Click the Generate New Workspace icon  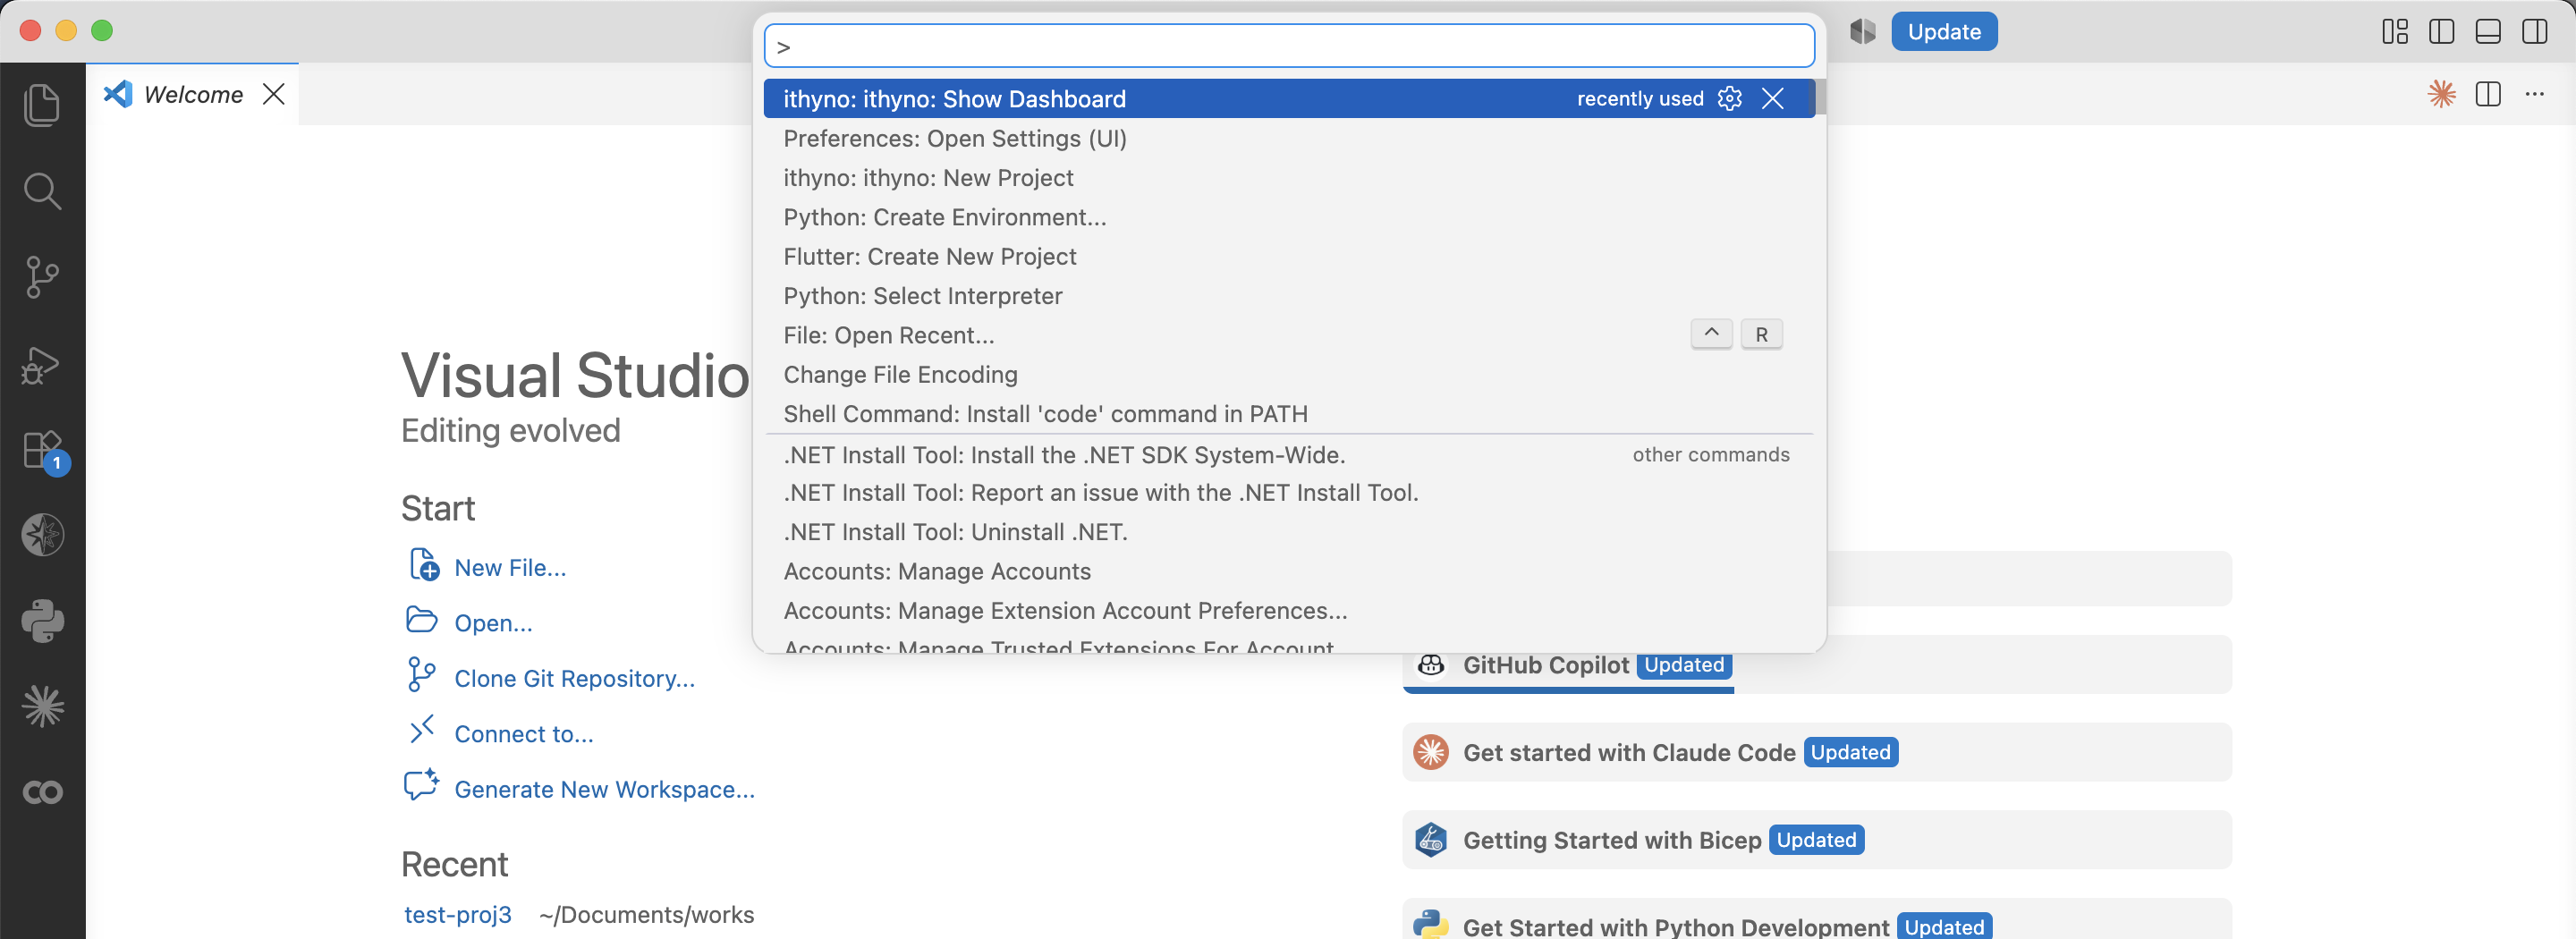point(421,784)
